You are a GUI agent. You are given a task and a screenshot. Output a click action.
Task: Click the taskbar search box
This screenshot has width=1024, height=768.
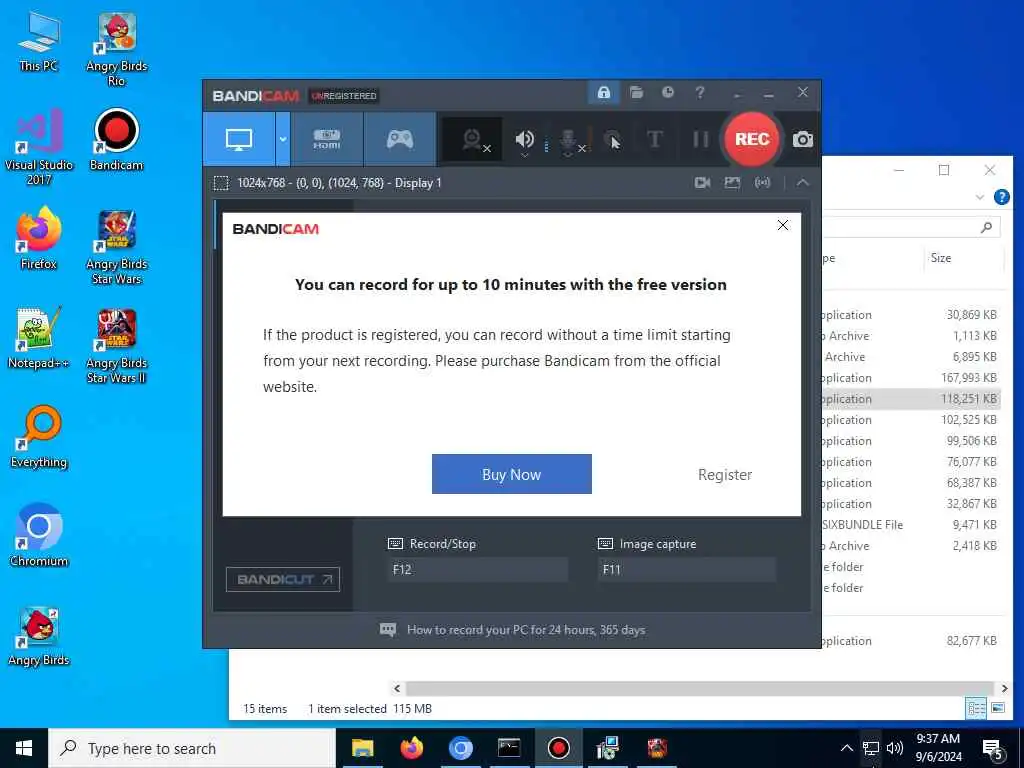click(x=192, y=748)
